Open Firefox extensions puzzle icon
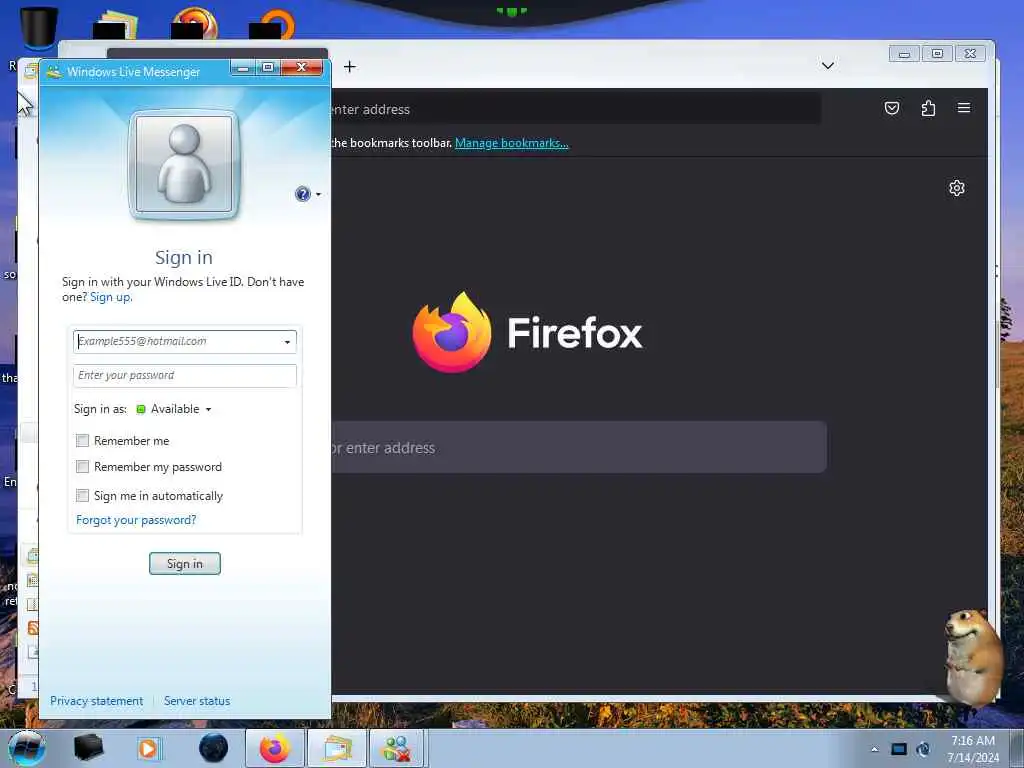This screenshot has width=1024, height=768. tap(928, 108)
